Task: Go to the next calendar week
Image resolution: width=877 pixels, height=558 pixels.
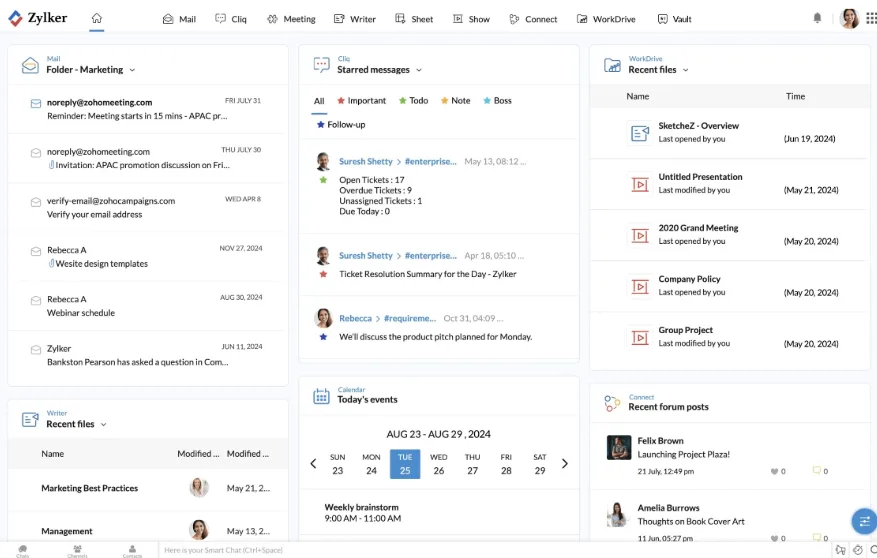Action: (x=565, y=464)
